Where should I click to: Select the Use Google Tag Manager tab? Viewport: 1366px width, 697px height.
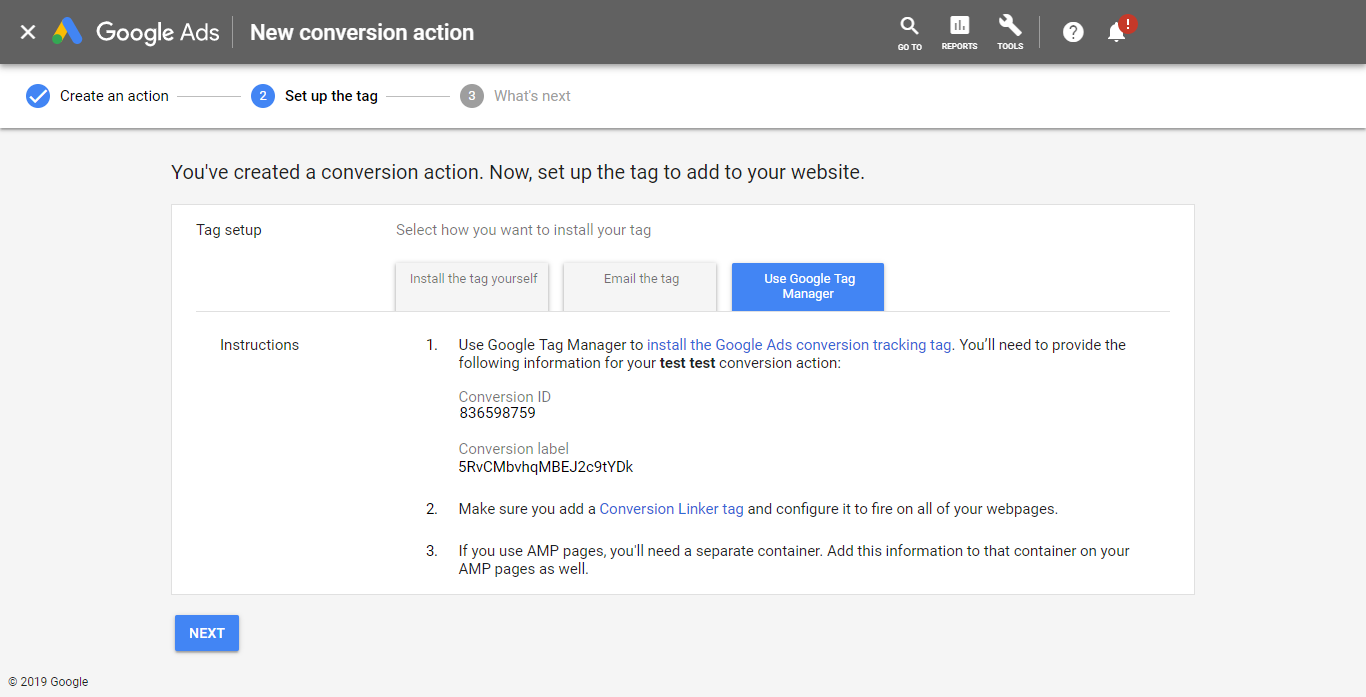(x=808, y=287)
